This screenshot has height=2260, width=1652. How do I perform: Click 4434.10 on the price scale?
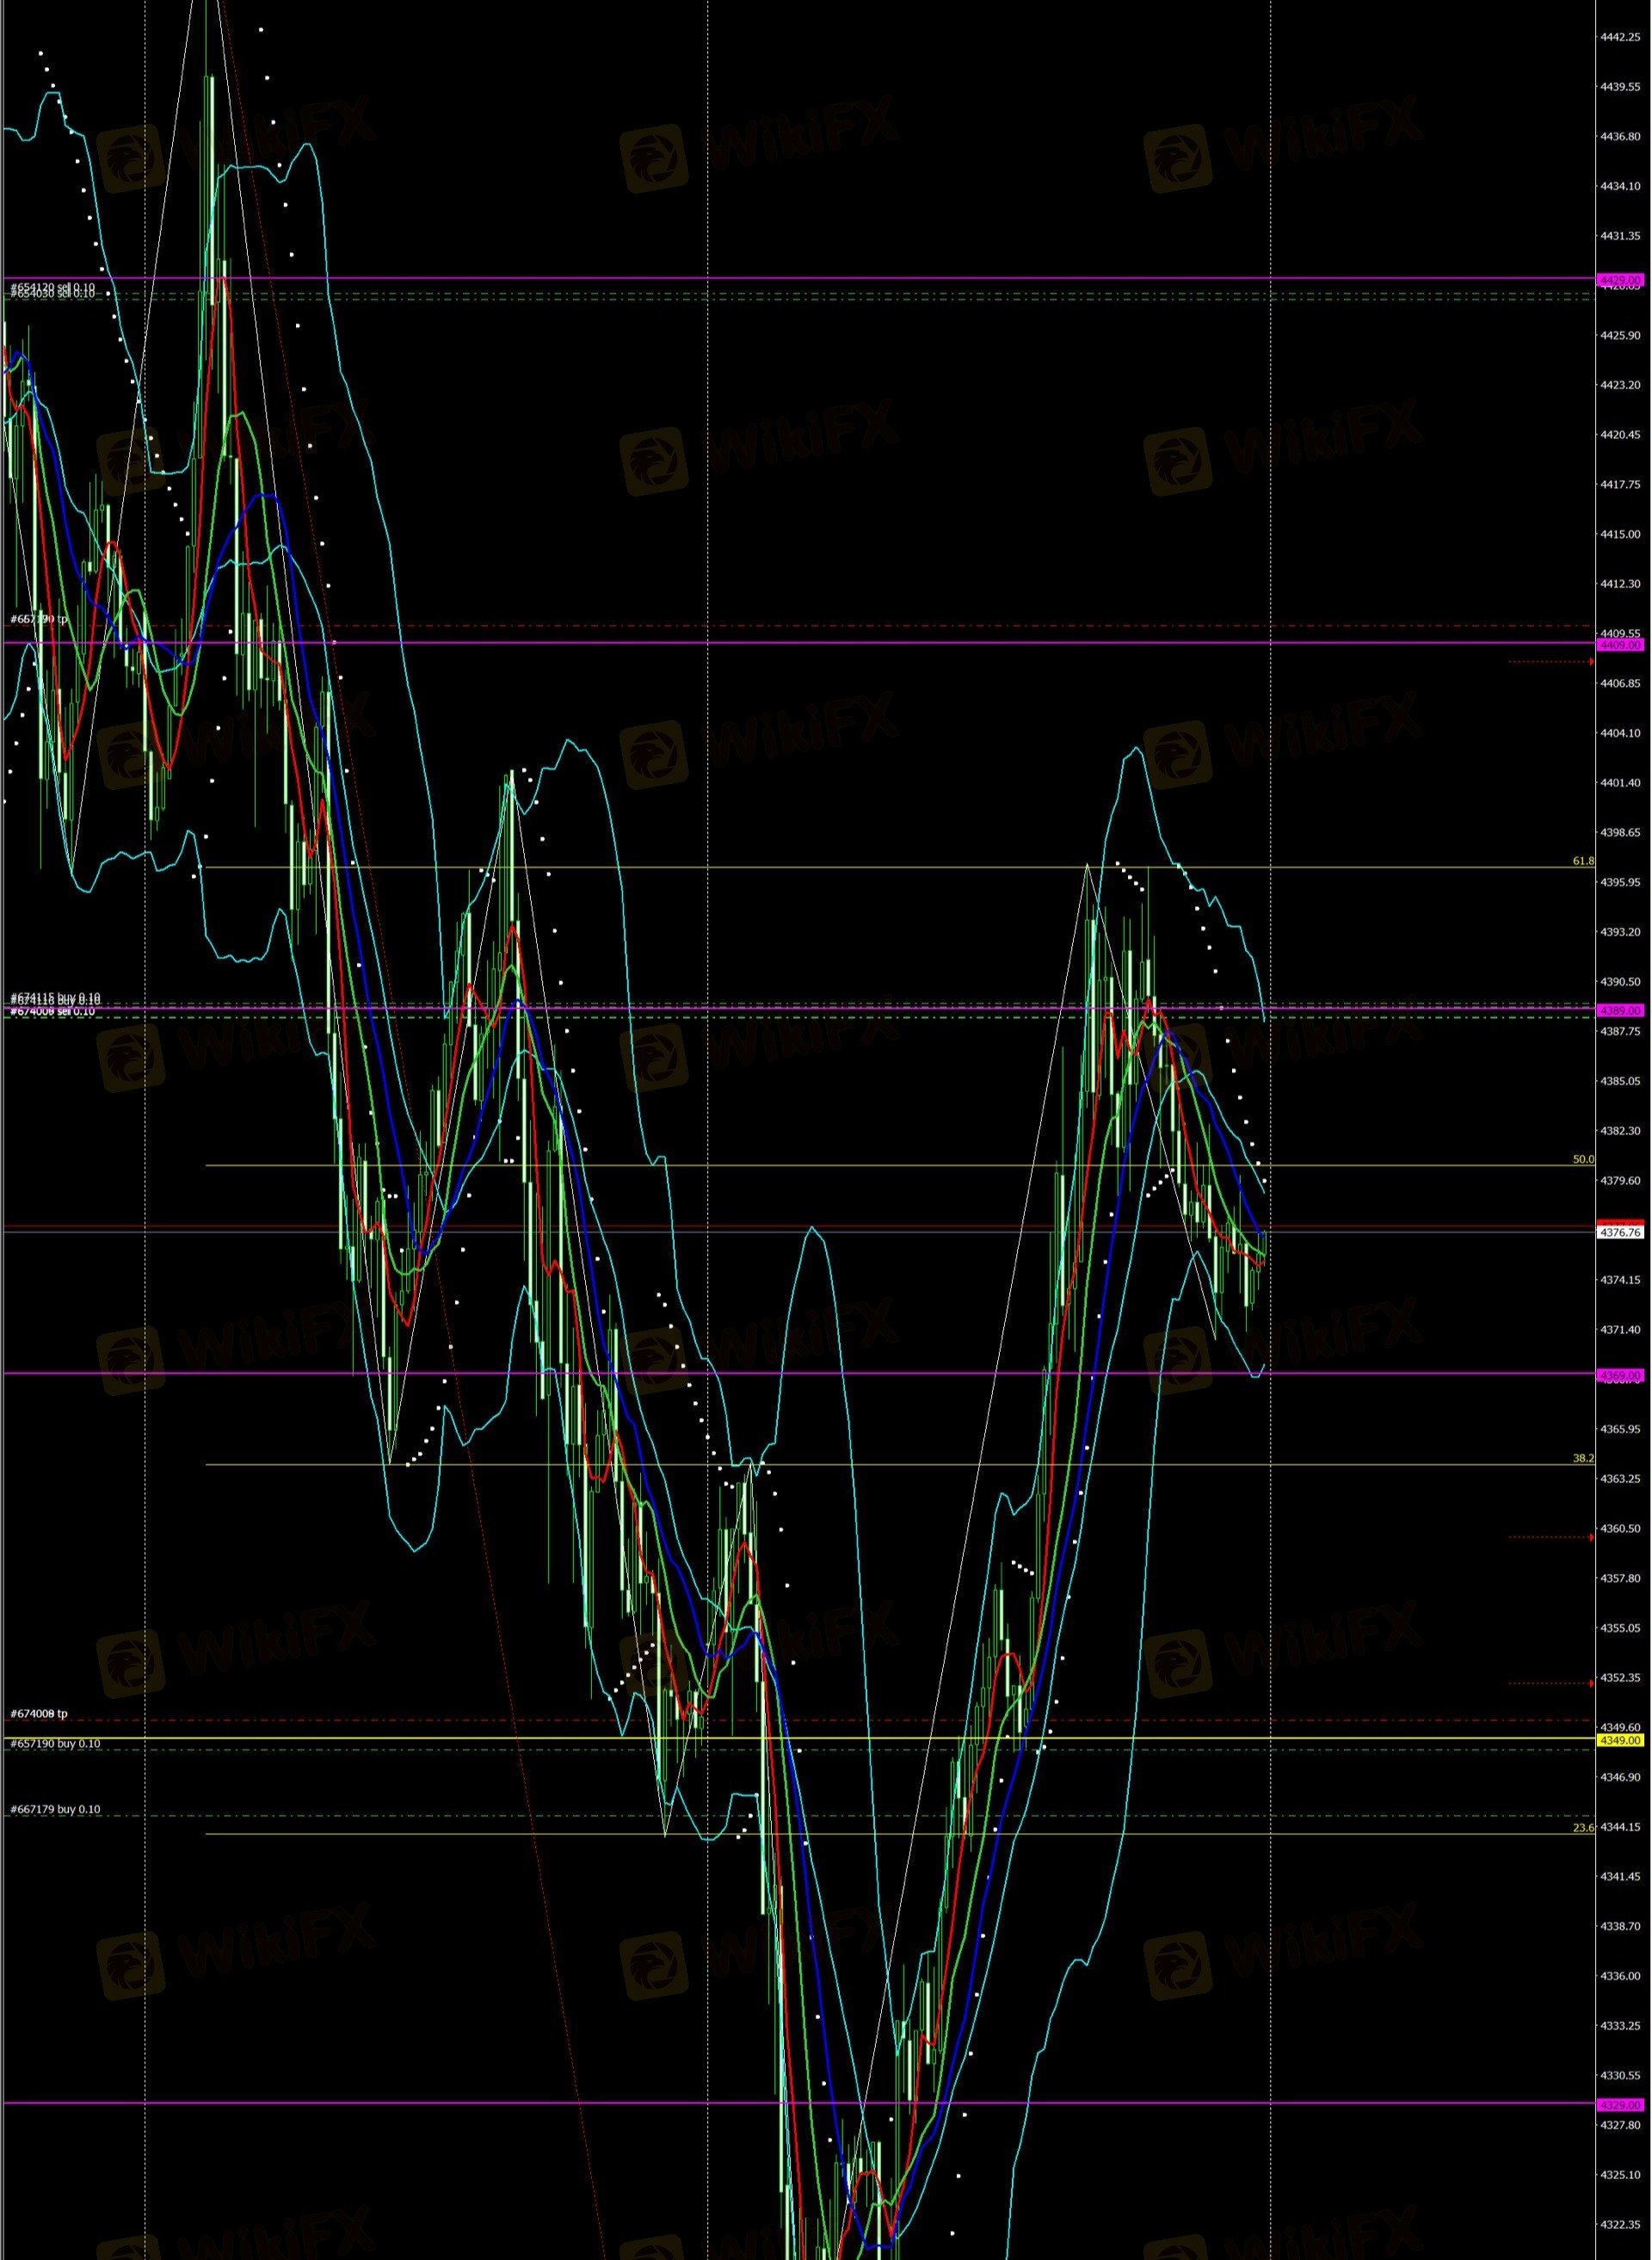[x=1620, y=186]
